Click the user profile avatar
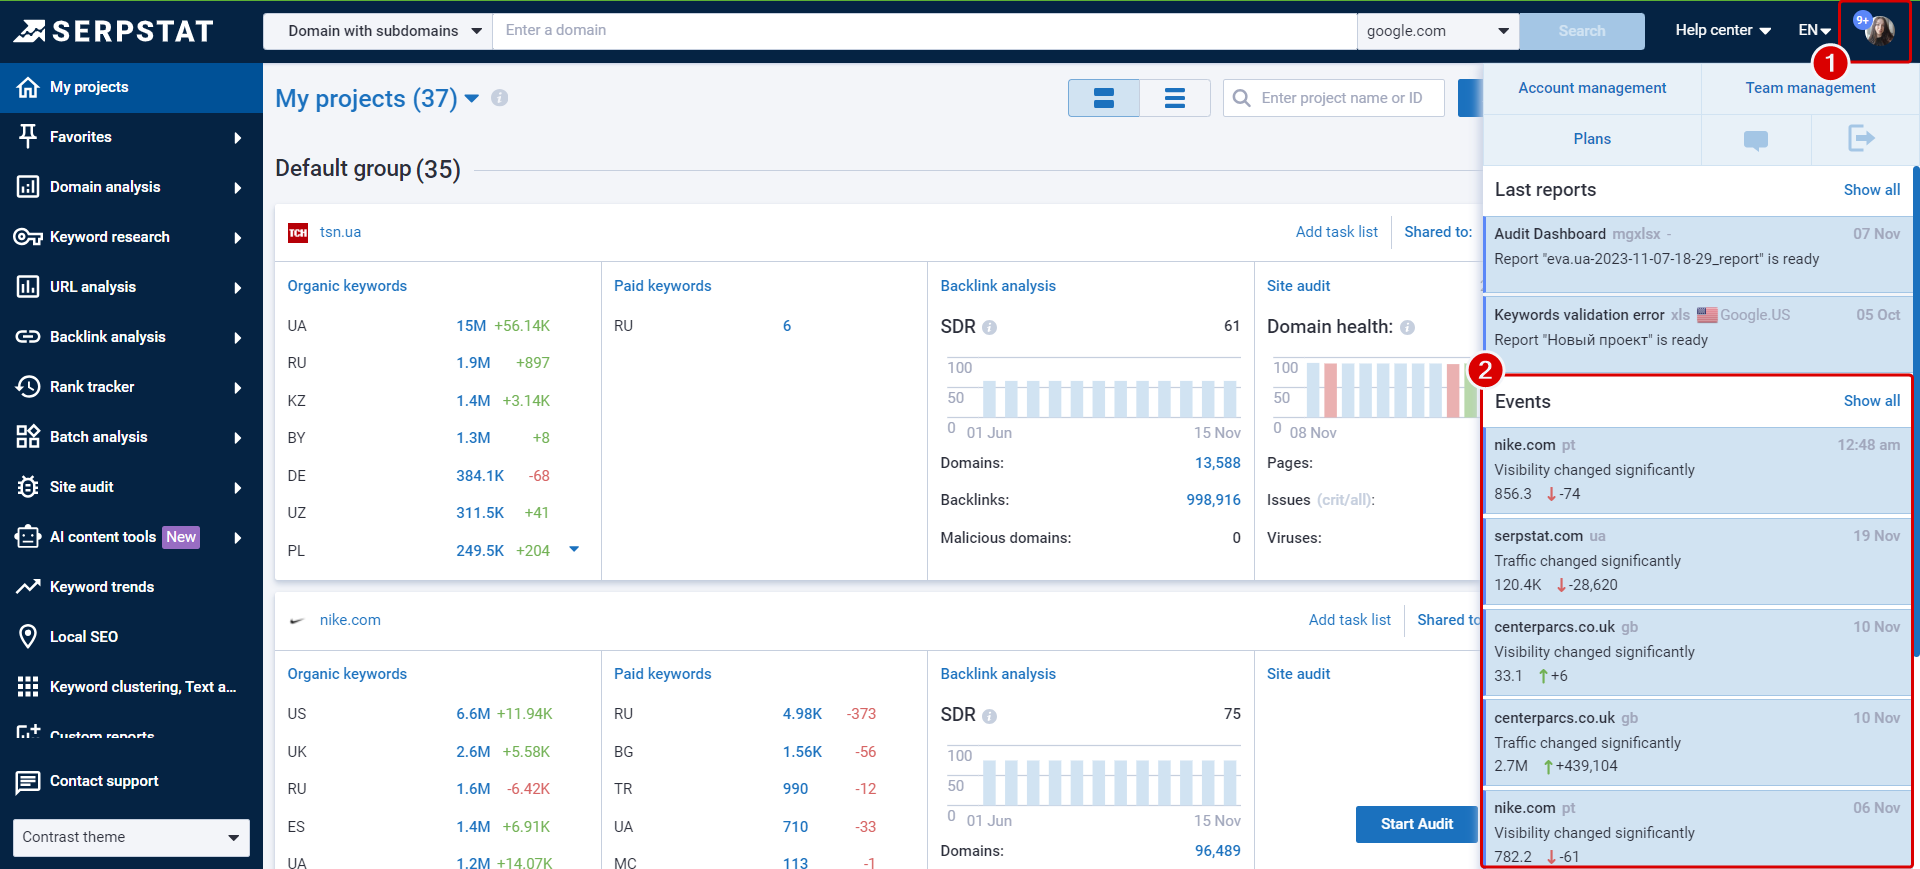 [x=1878, y=30]
